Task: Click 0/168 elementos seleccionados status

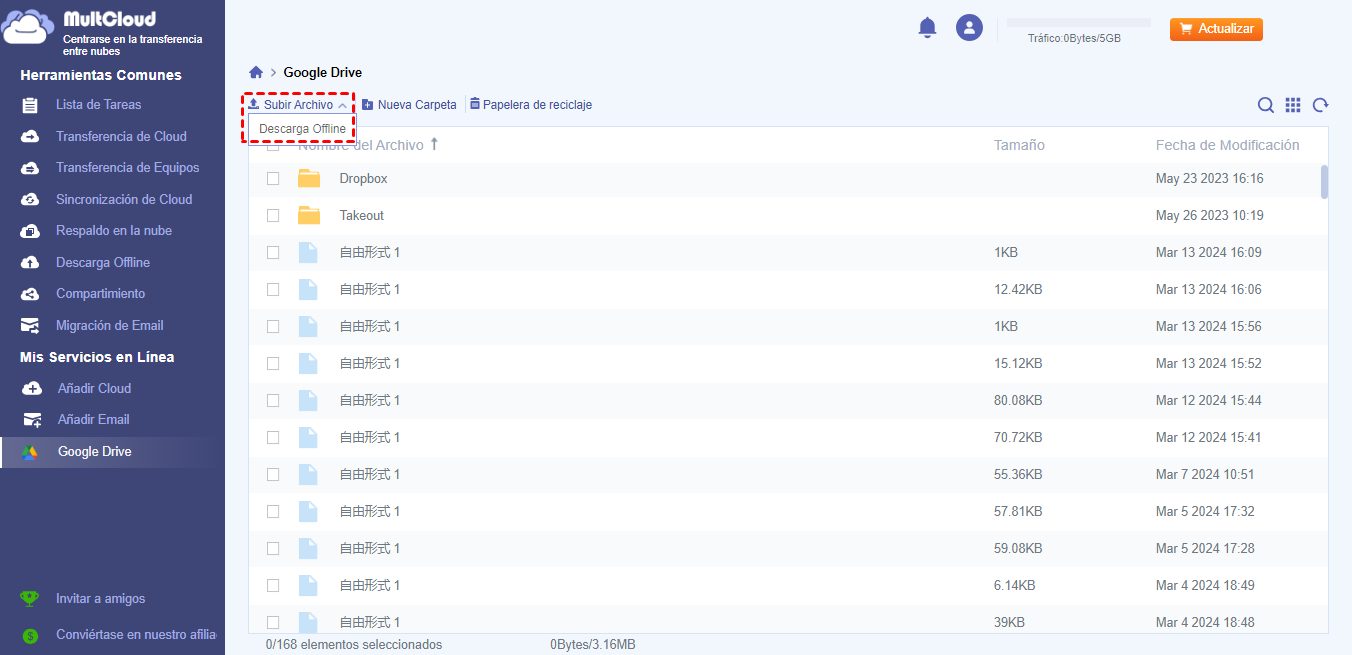Action: point(354,645)
